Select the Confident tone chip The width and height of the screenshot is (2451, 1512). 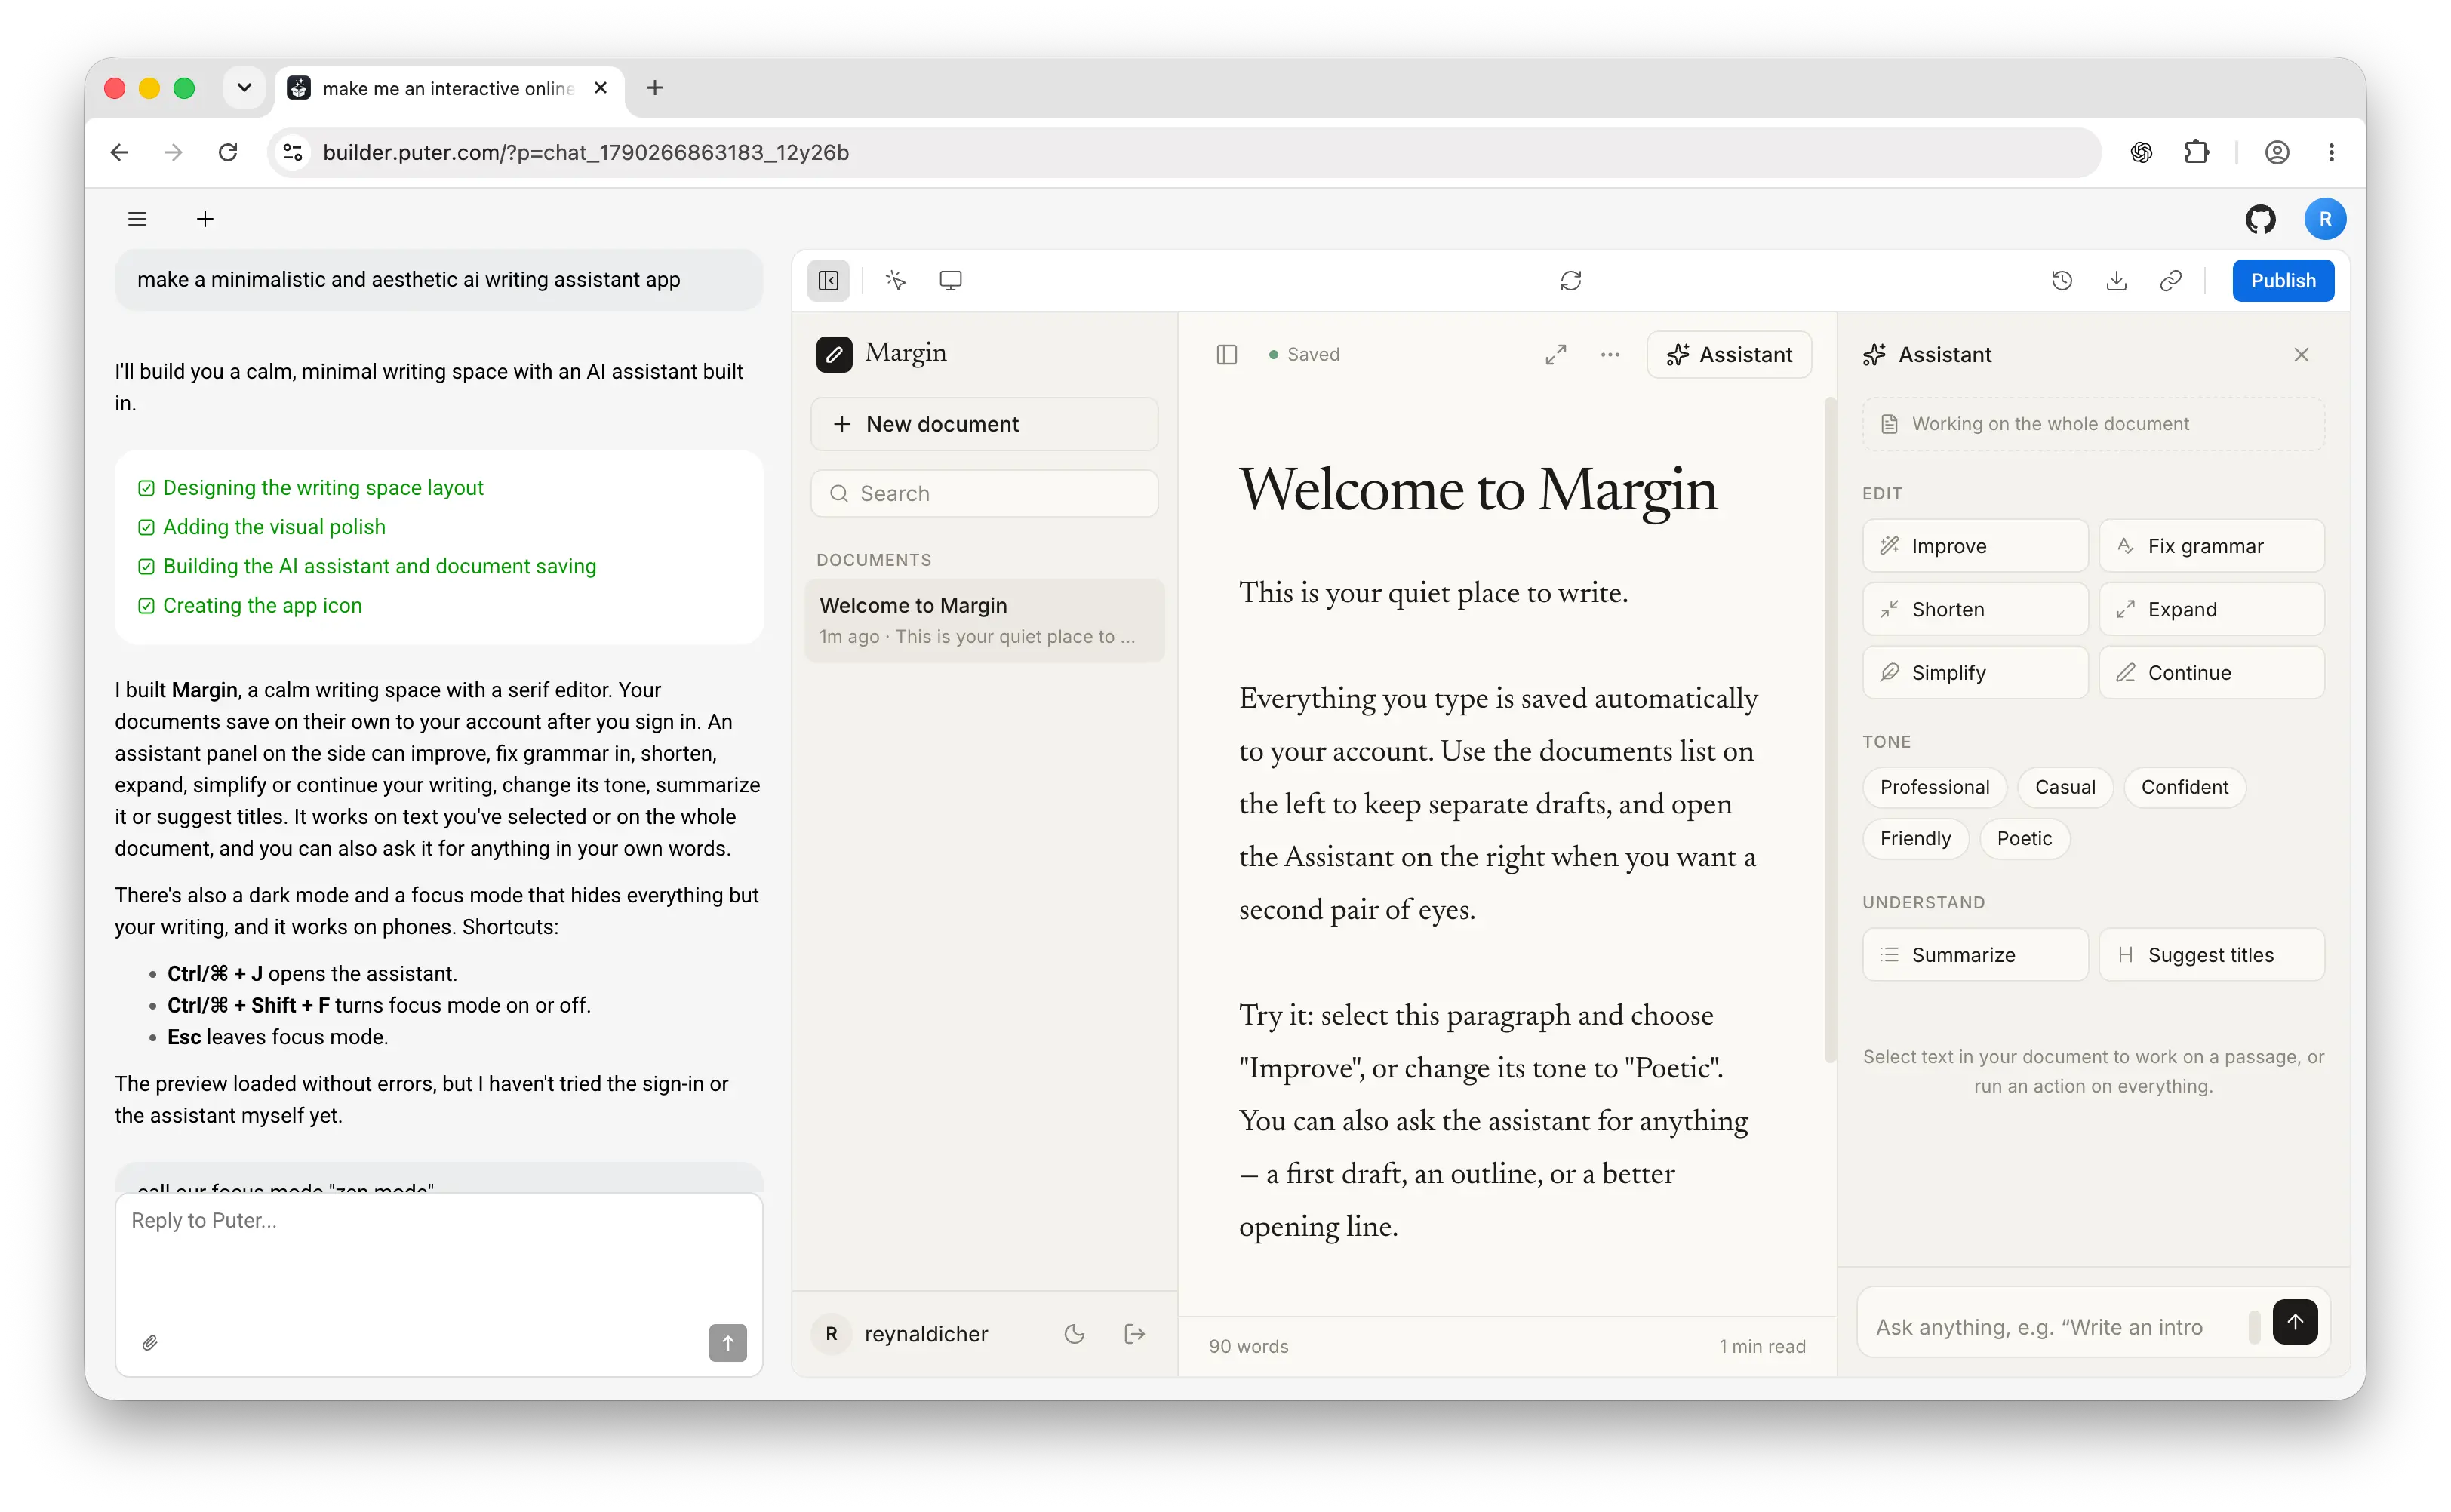(2184, 787)
